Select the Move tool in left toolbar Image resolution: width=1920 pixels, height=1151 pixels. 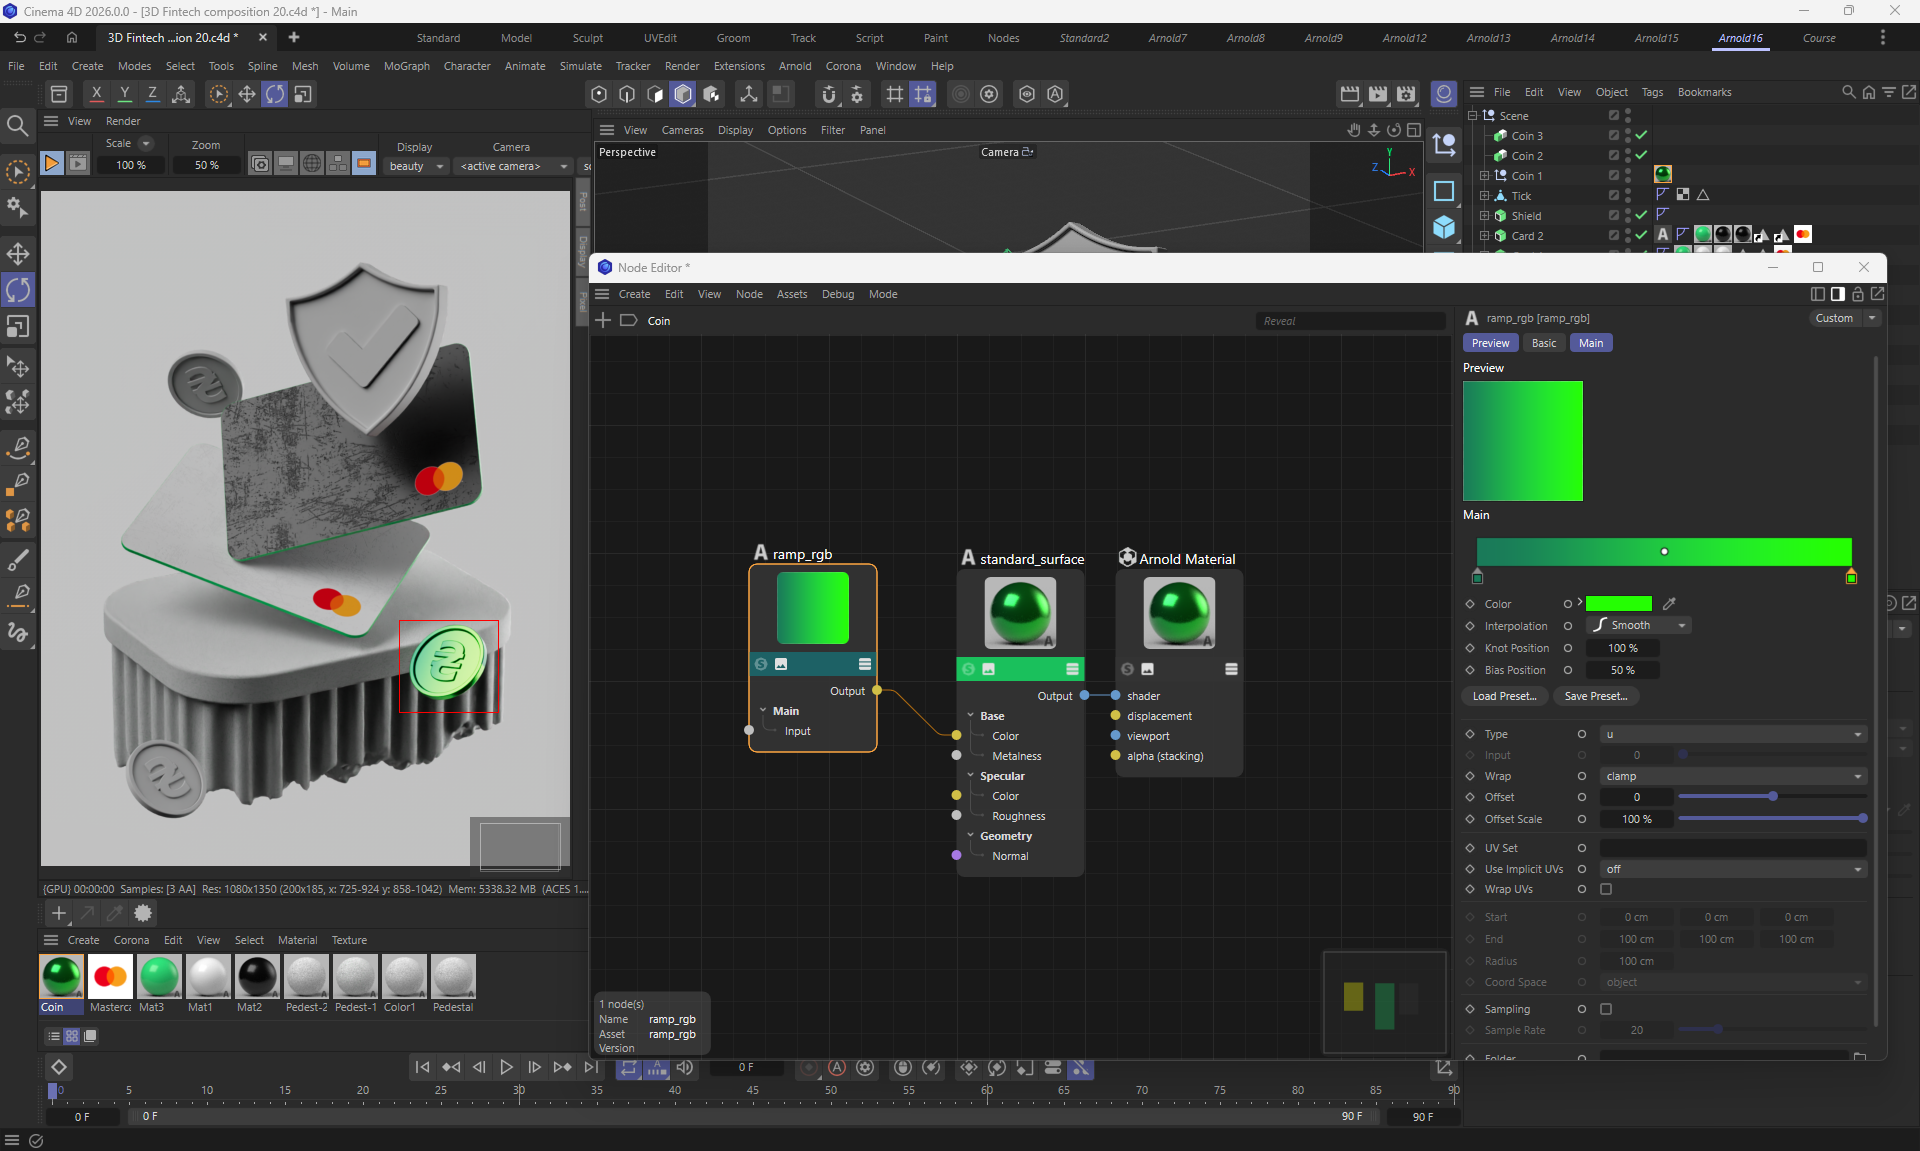click(x=18, y=254)
